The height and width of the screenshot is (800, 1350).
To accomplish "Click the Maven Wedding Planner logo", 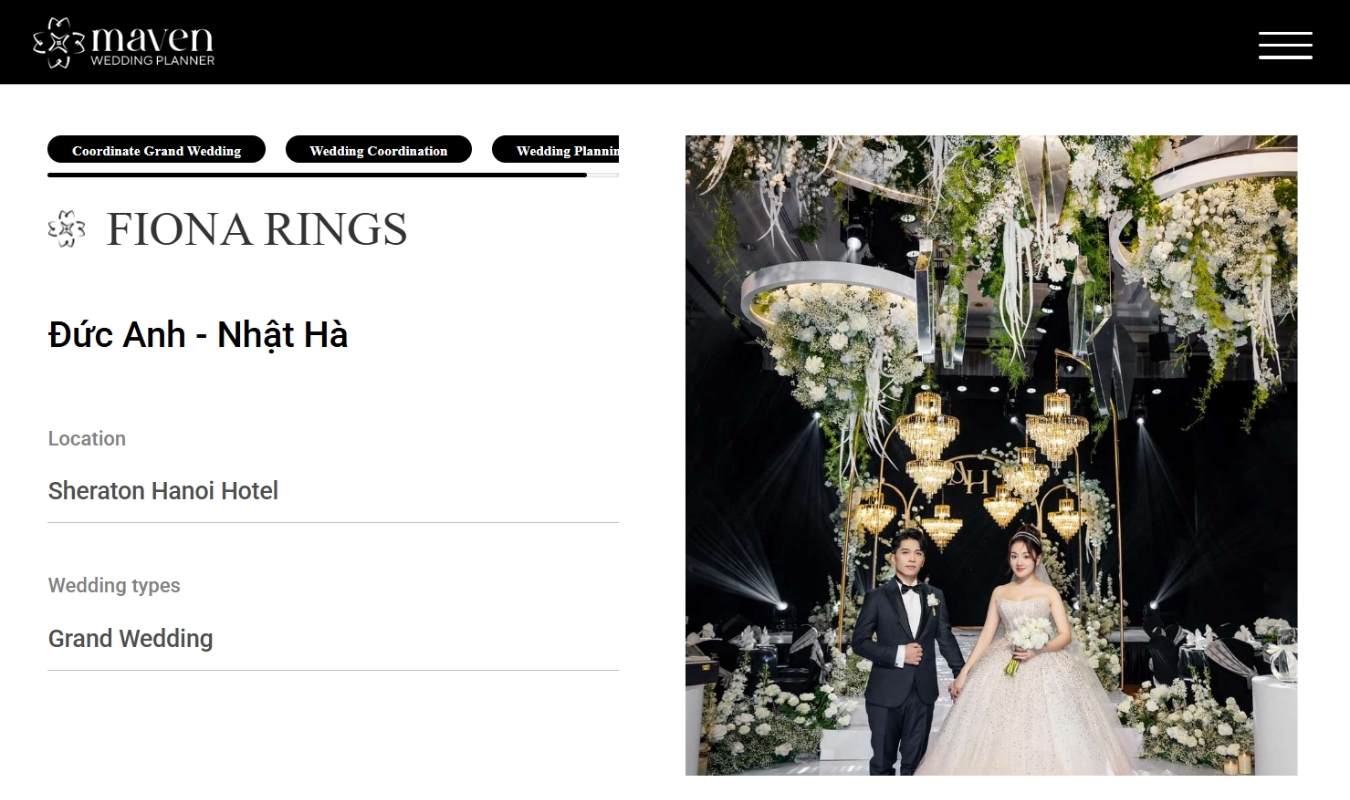I will (x=124, y=42).
